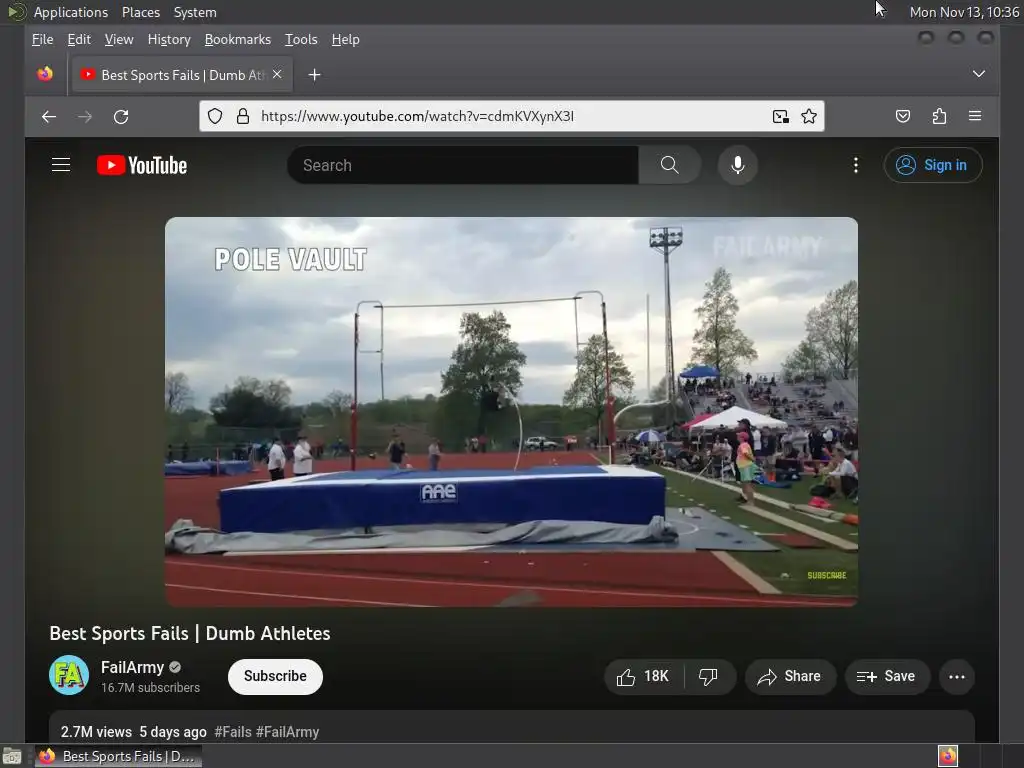
Task: Click inside the YouTube search field
Action: pyautogui.click(x=462, y=165)
